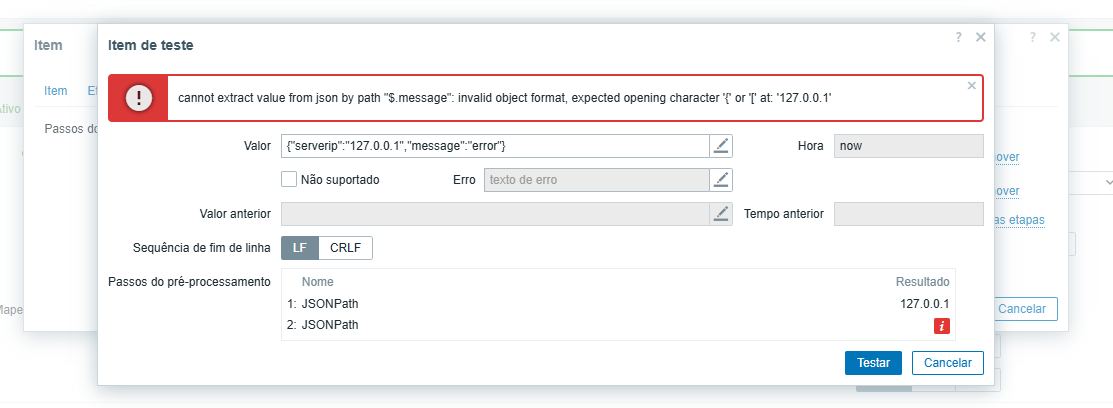
Task: Click the Erro field edit pencil
Action: (721, 180)
